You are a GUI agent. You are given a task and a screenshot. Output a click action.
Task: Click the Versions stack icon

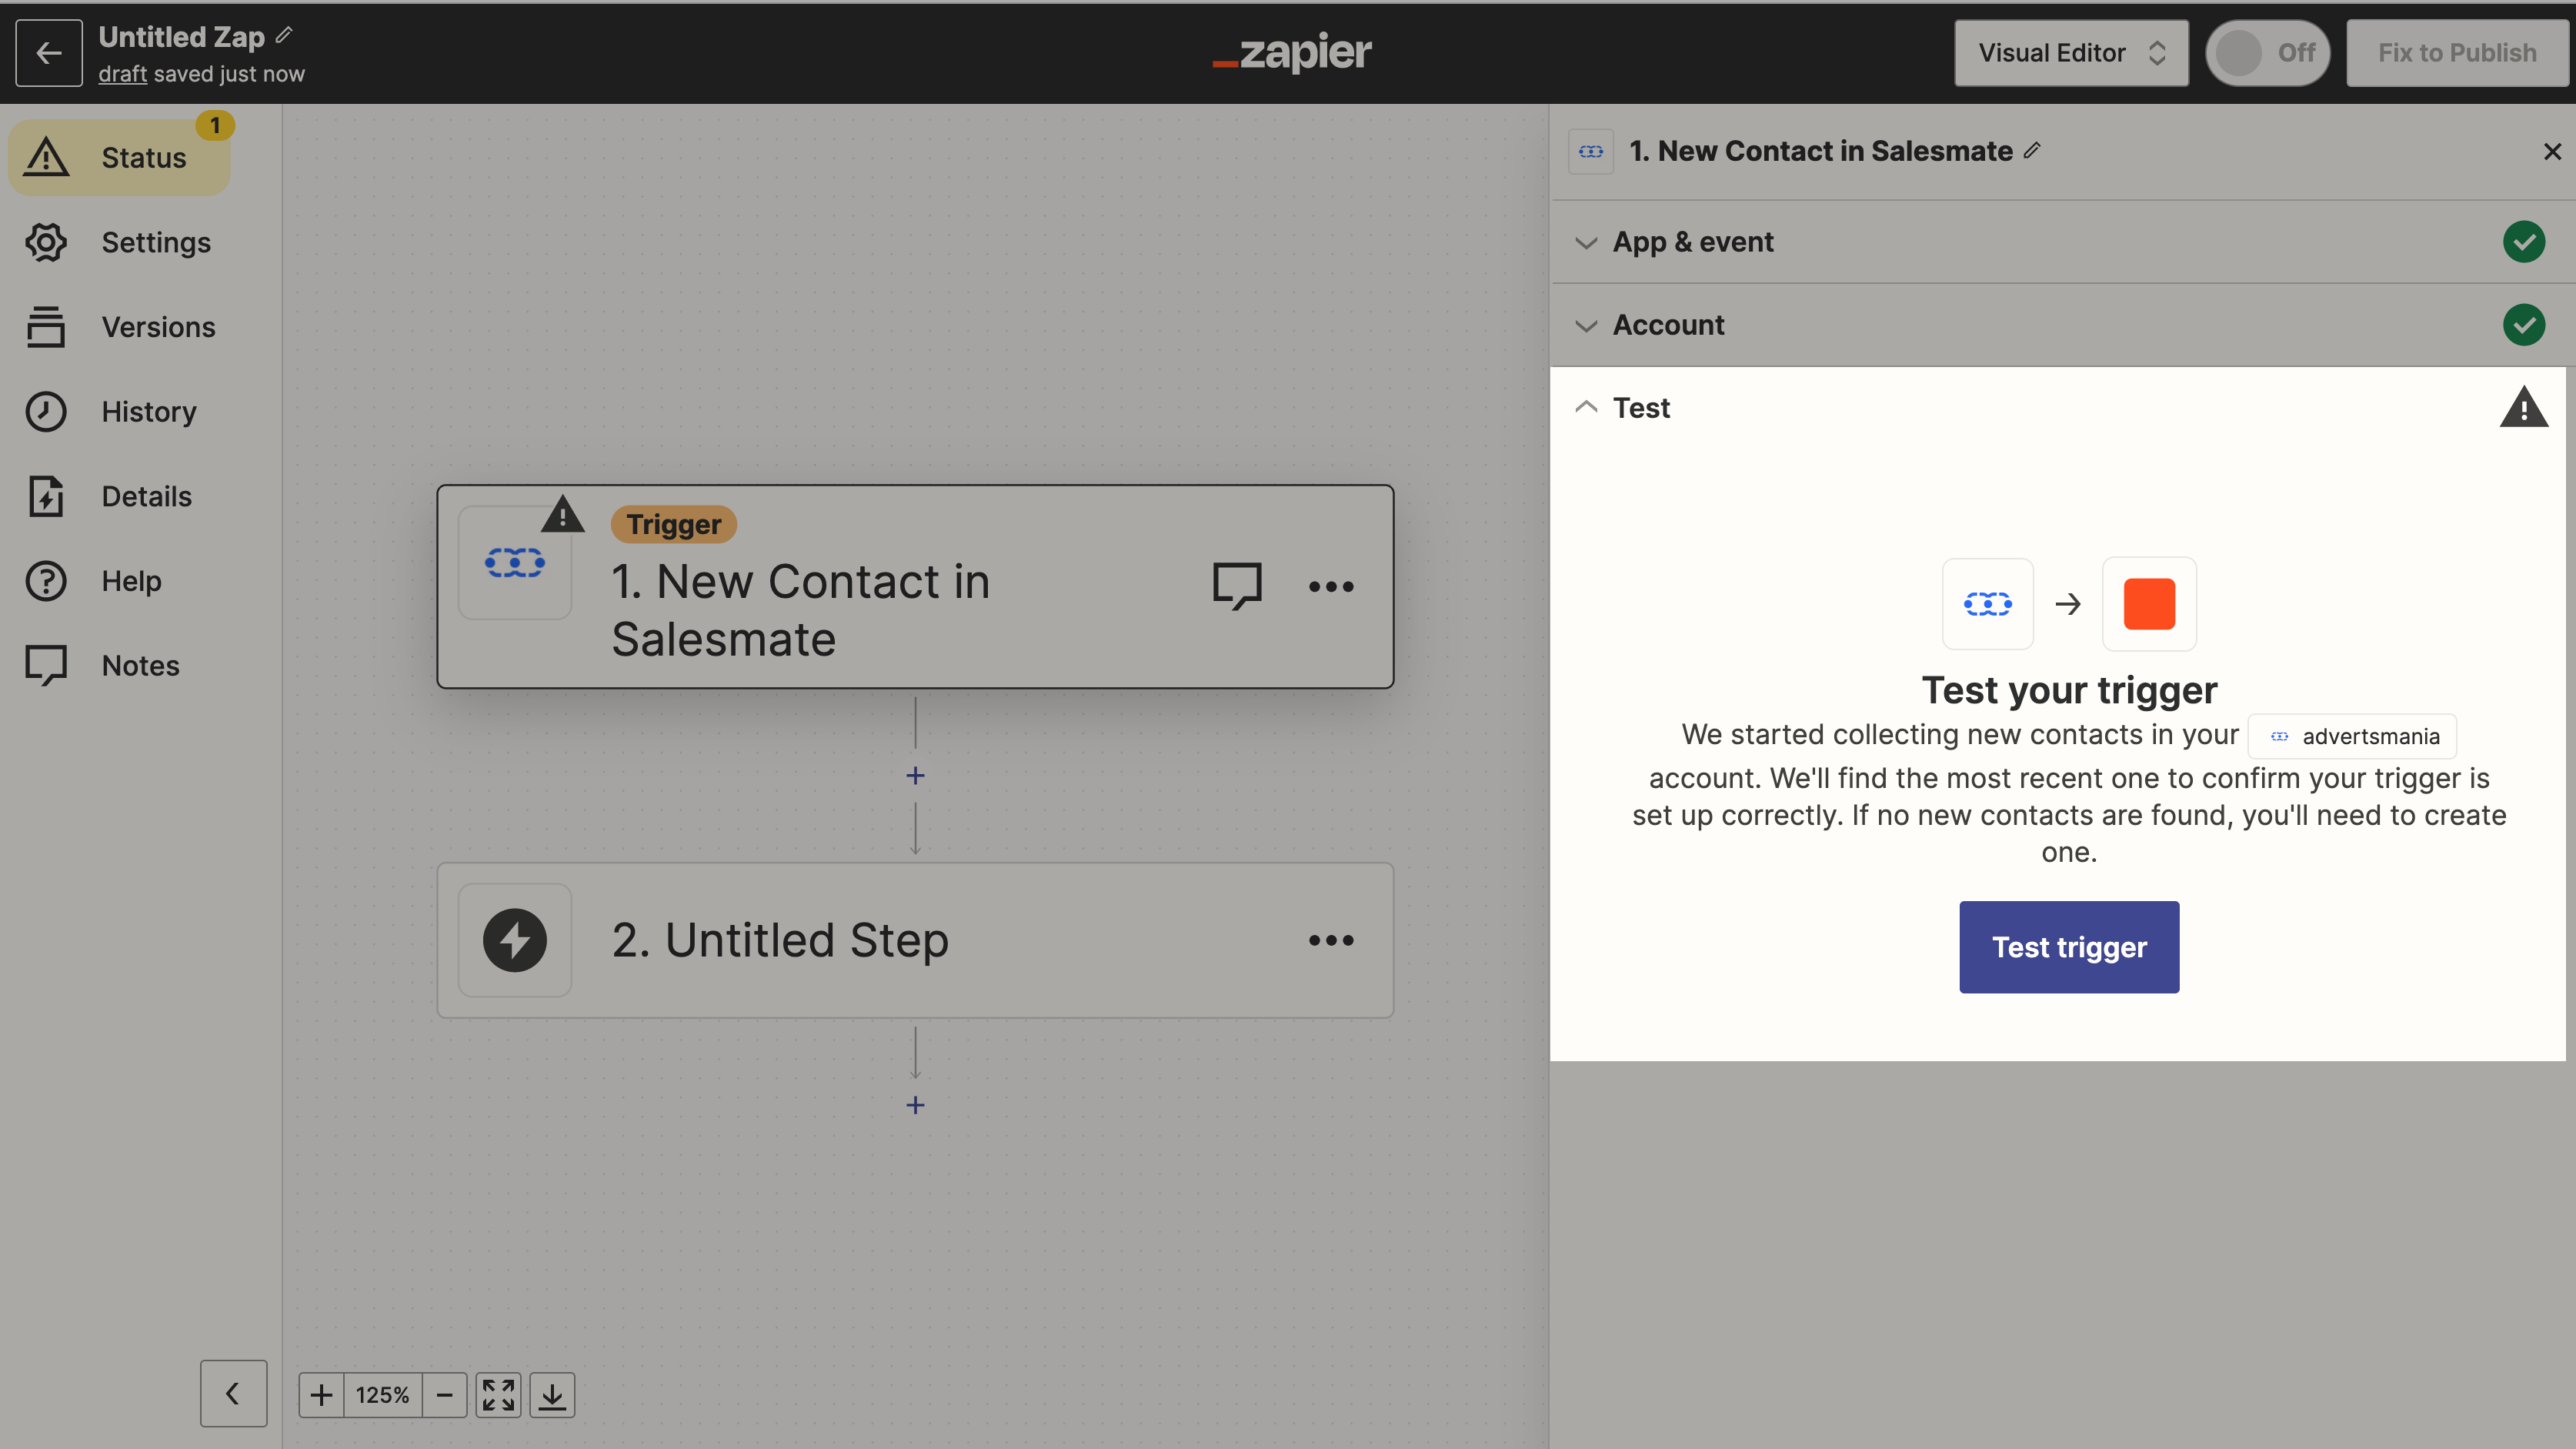(46, 327)
